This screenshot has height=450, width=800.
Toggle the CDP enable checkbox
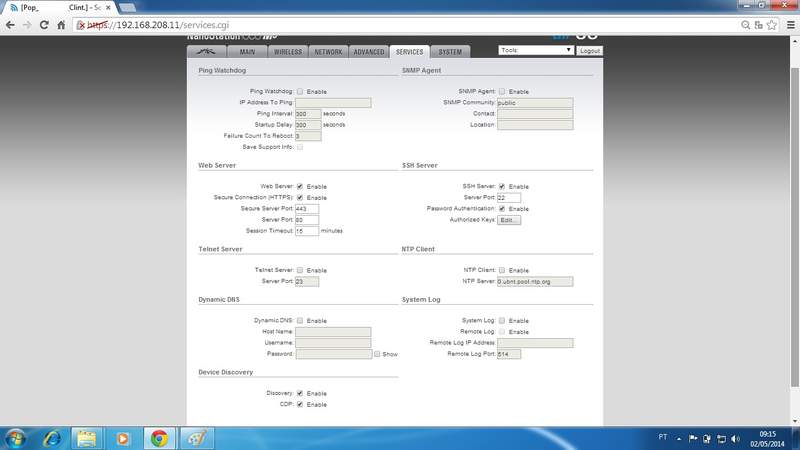[300, 405]
